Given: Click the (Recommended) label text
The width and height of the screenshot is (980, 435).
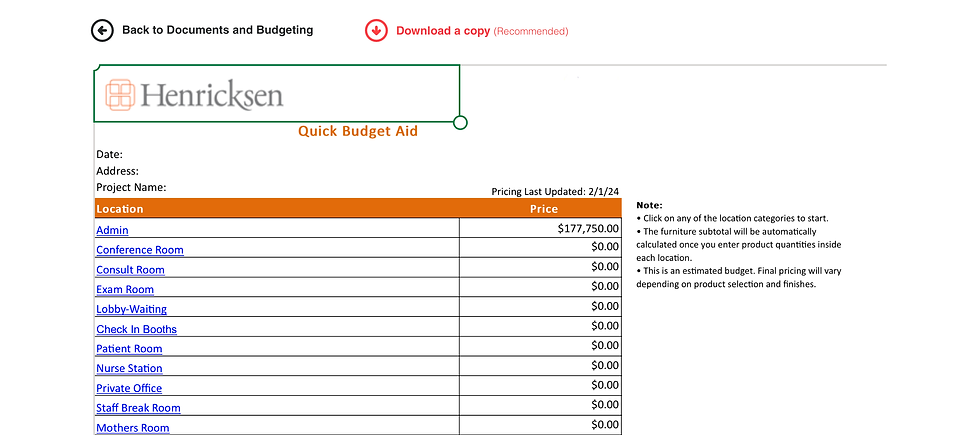Looking at the screenshot, I should [531, 31].
